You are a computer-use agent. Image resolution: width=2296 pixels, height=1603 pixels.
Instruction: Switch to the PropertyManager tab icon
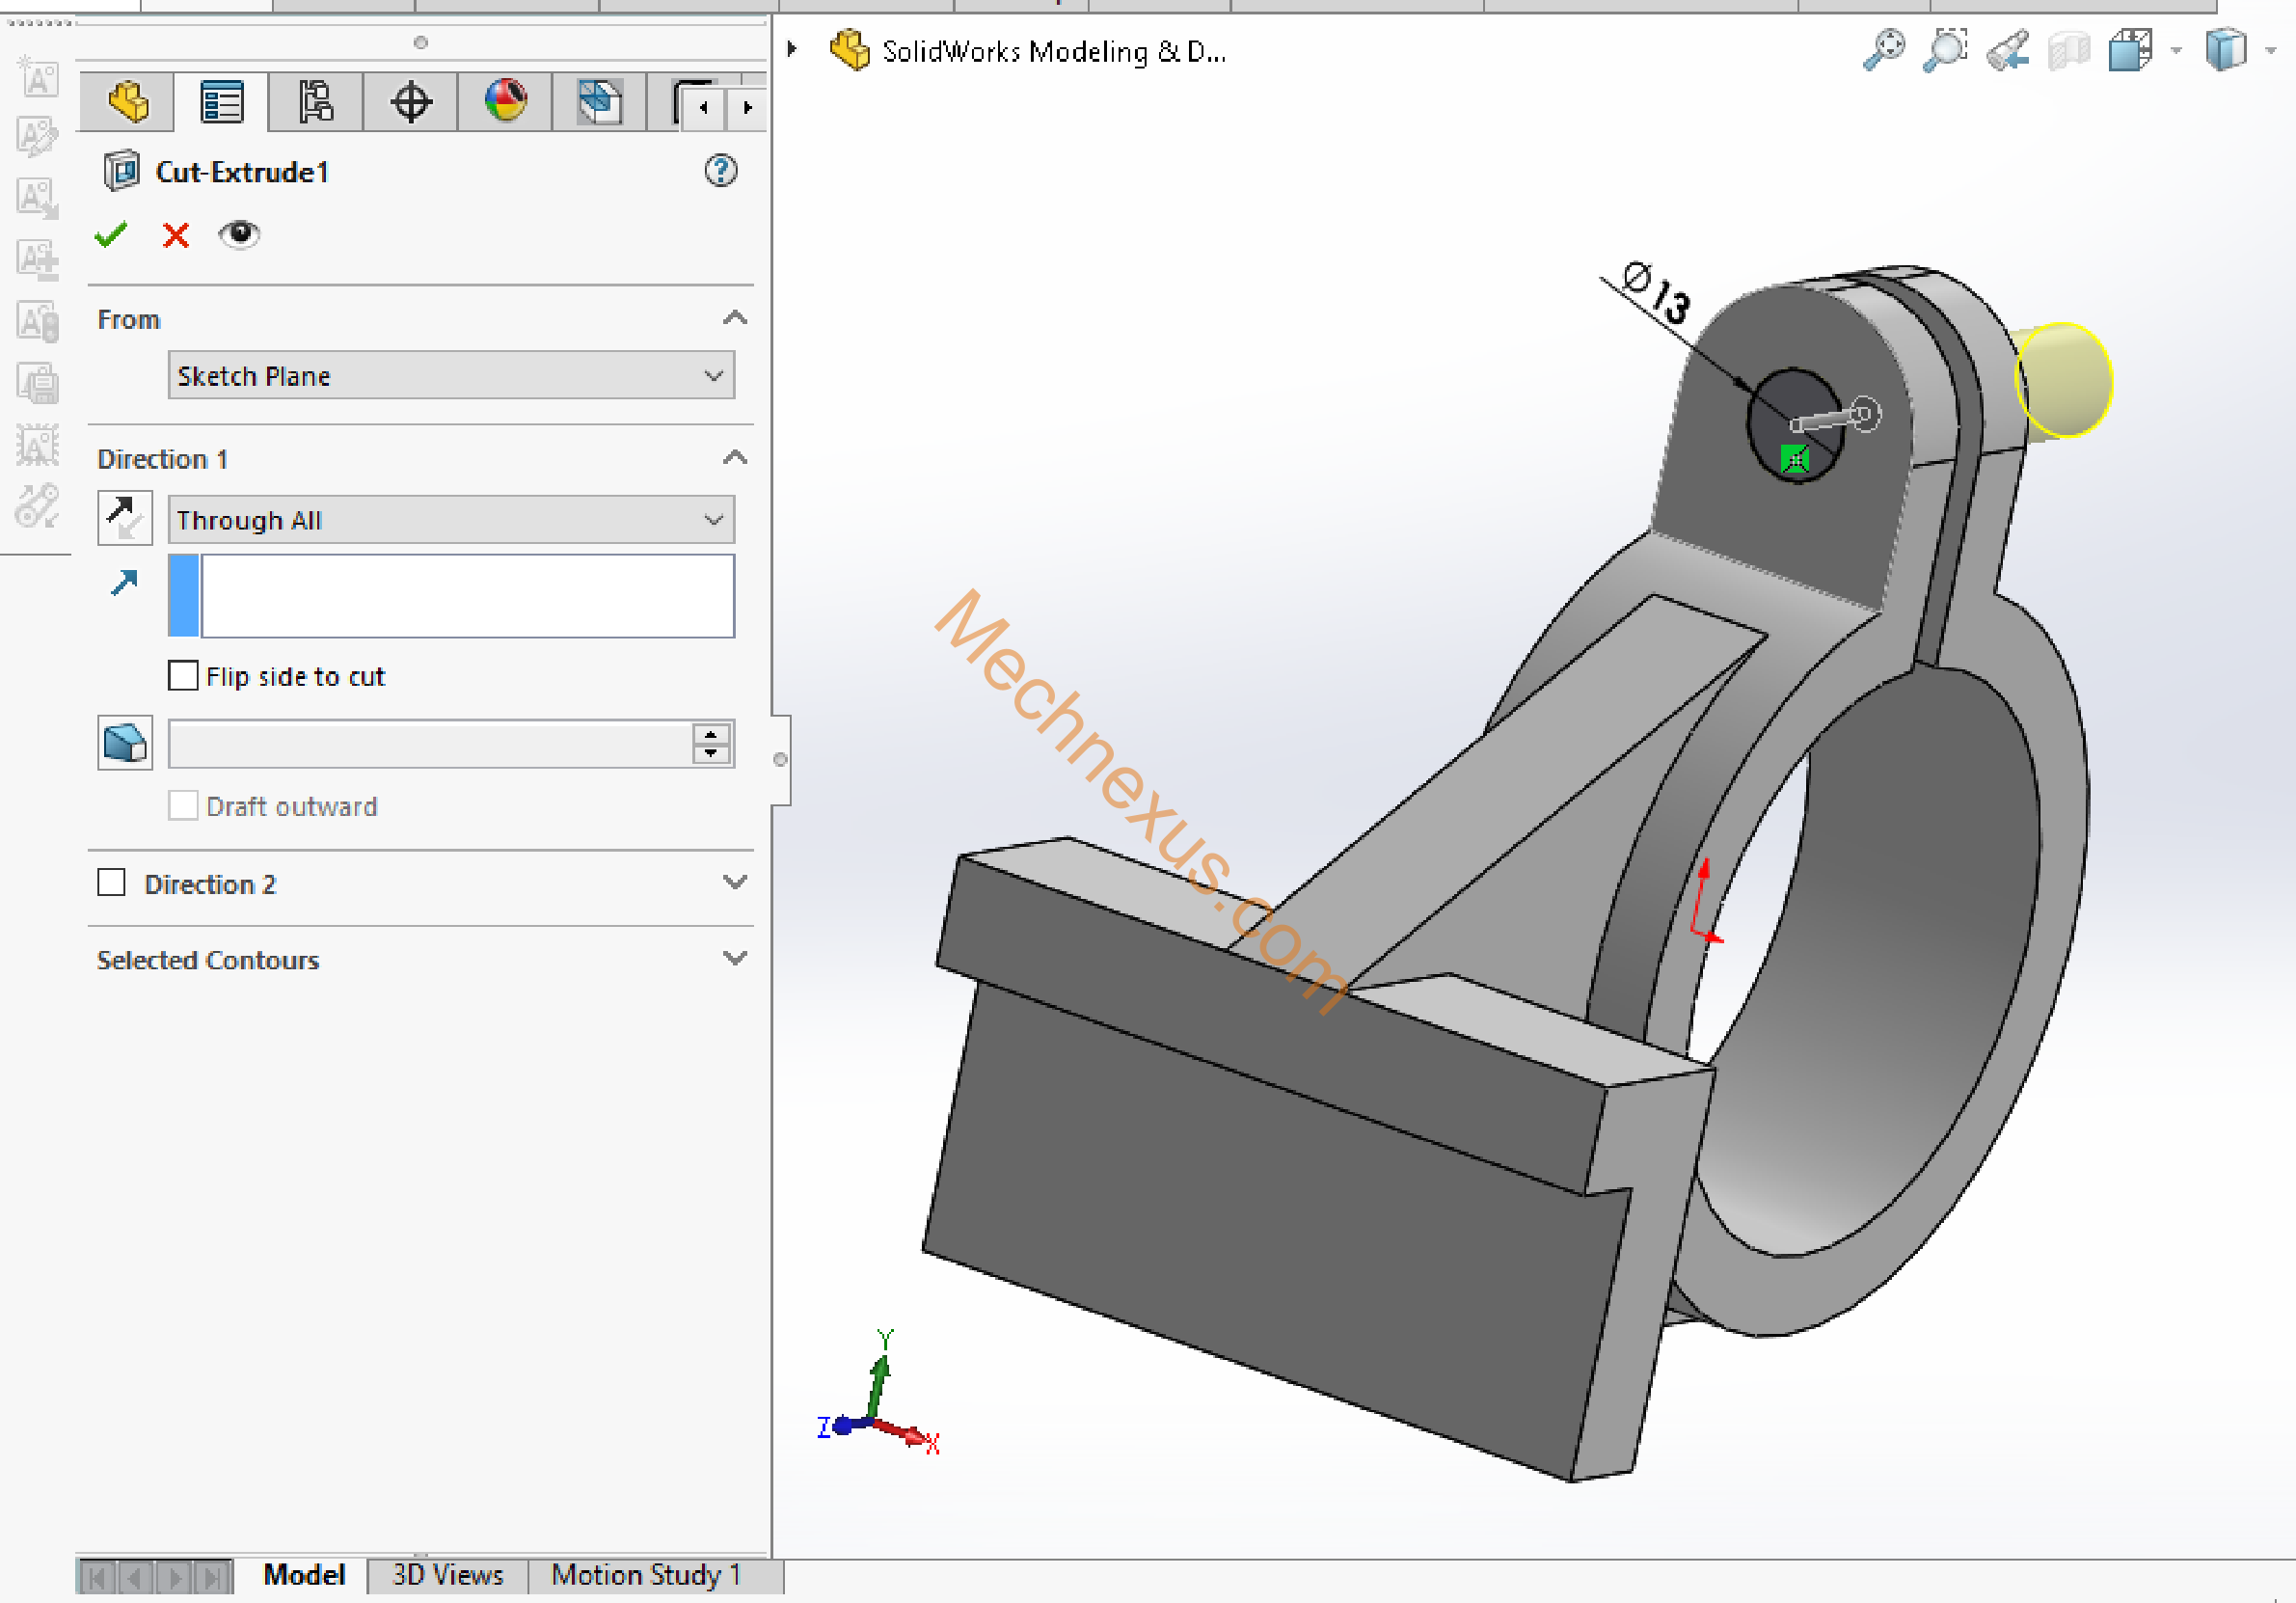click(x=221, y=102)
